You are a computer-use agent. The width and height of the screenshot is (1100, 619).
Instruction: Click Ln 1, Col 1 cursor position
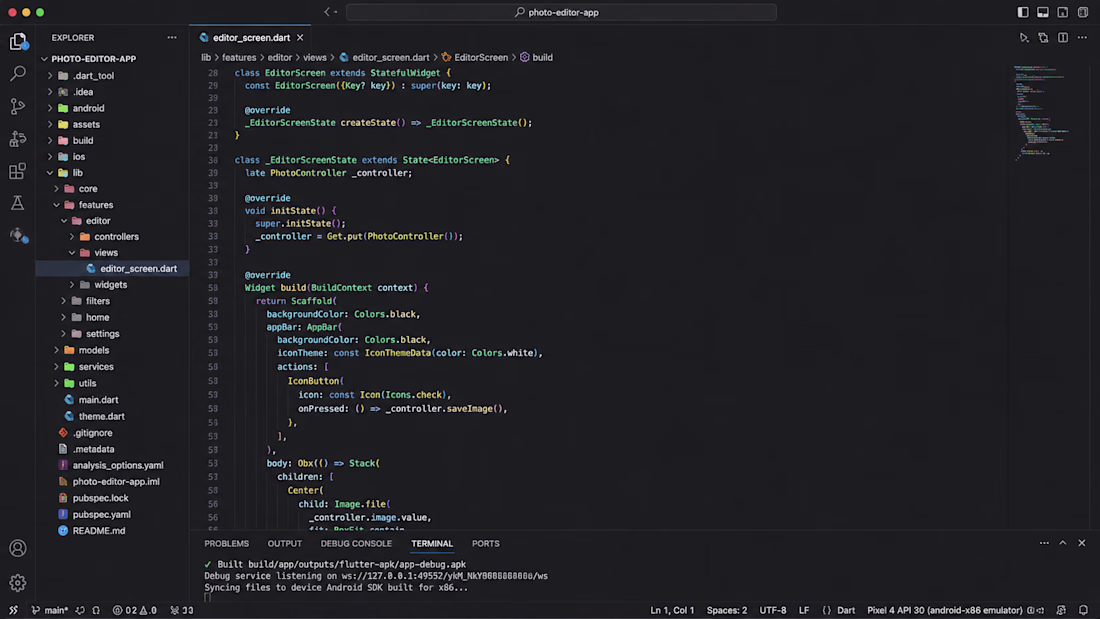coord(672,611)
